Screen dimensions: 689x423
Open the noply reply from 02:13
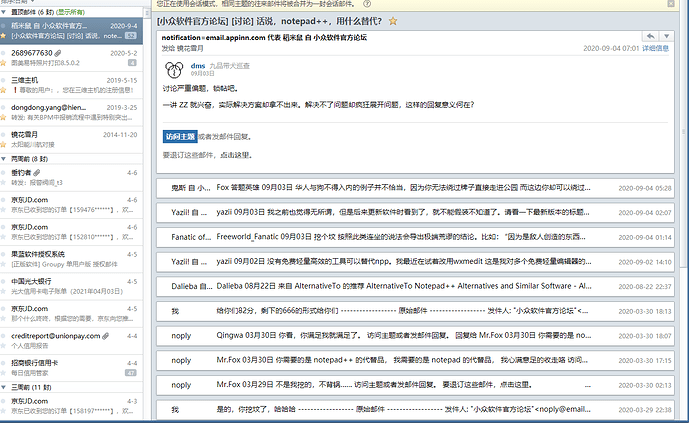[415, 385]
